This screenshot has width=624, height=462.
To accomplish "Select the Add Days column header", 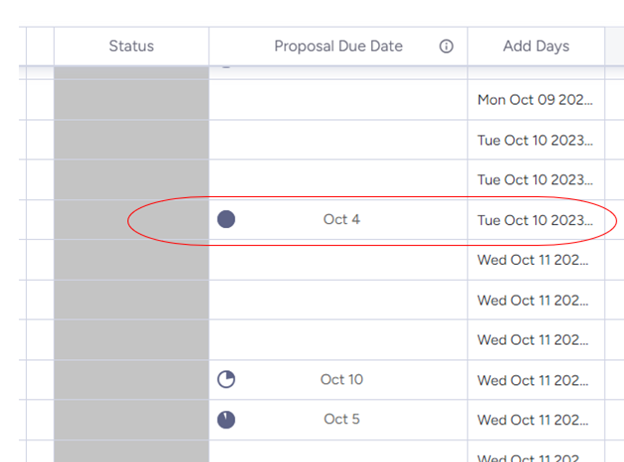I will pyautogui.click(x=536, y=46).
